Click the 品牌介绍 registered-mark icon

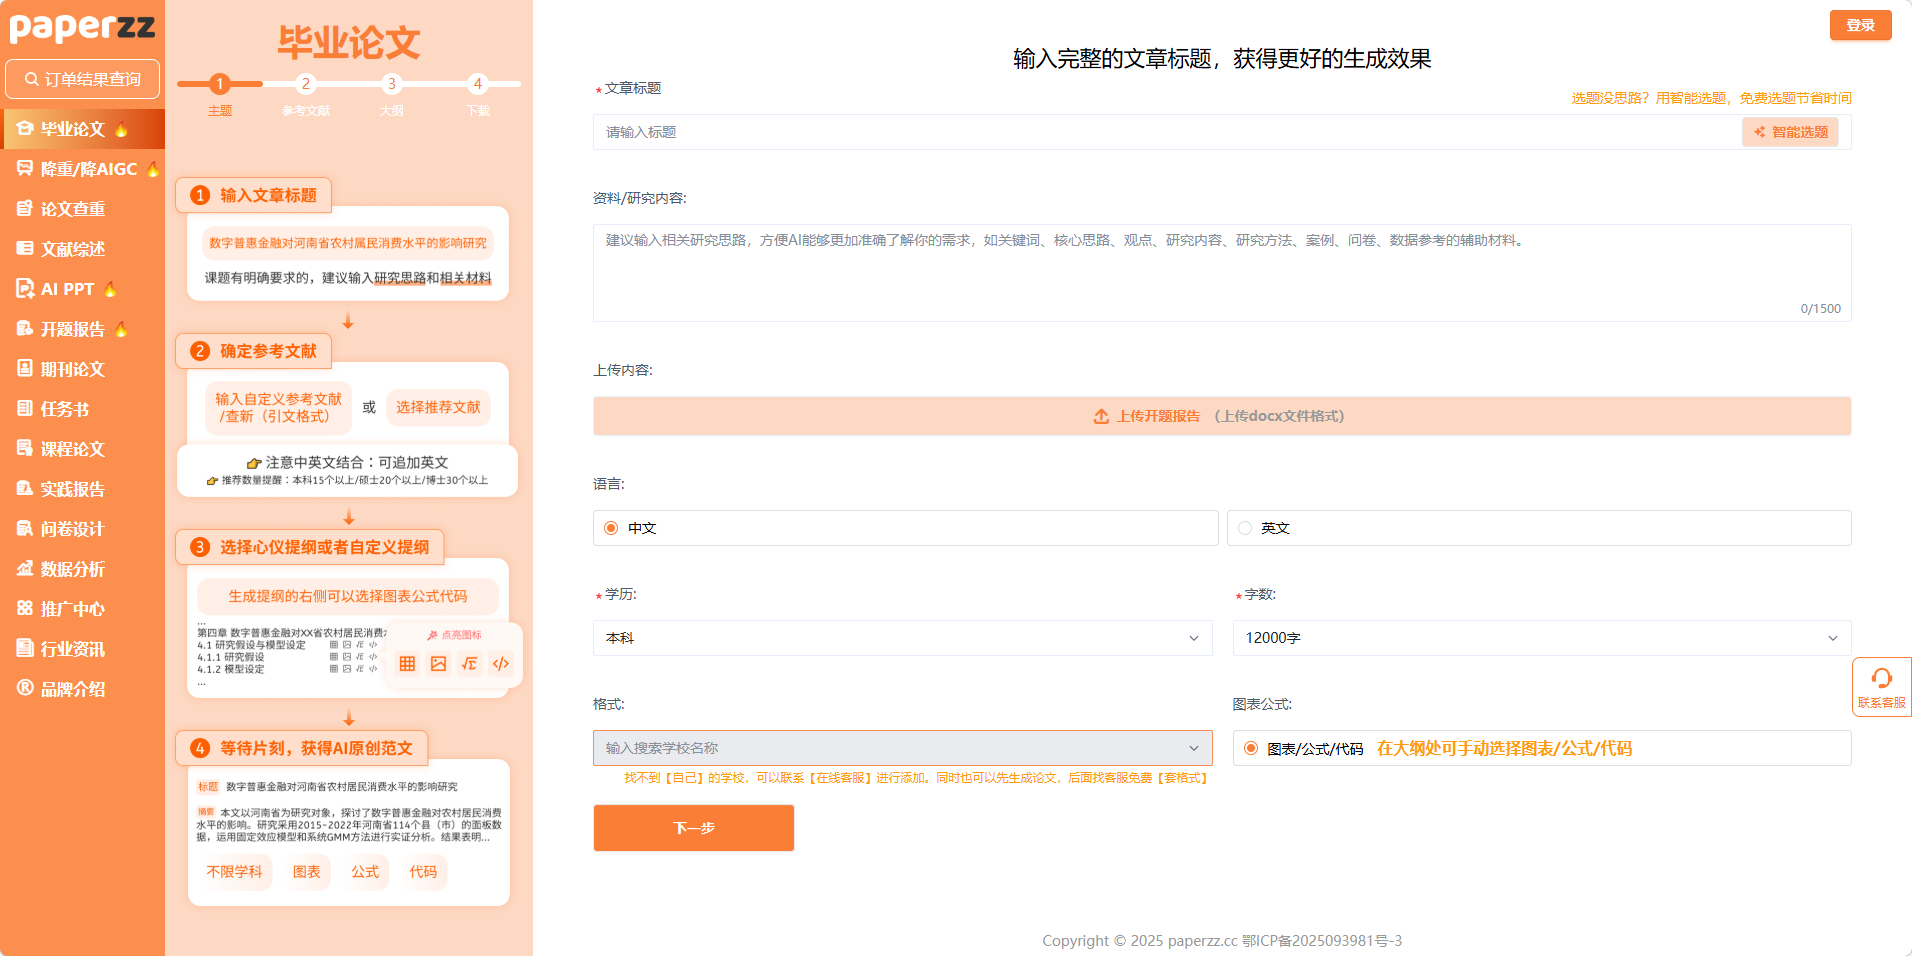(x=25, y=688)
